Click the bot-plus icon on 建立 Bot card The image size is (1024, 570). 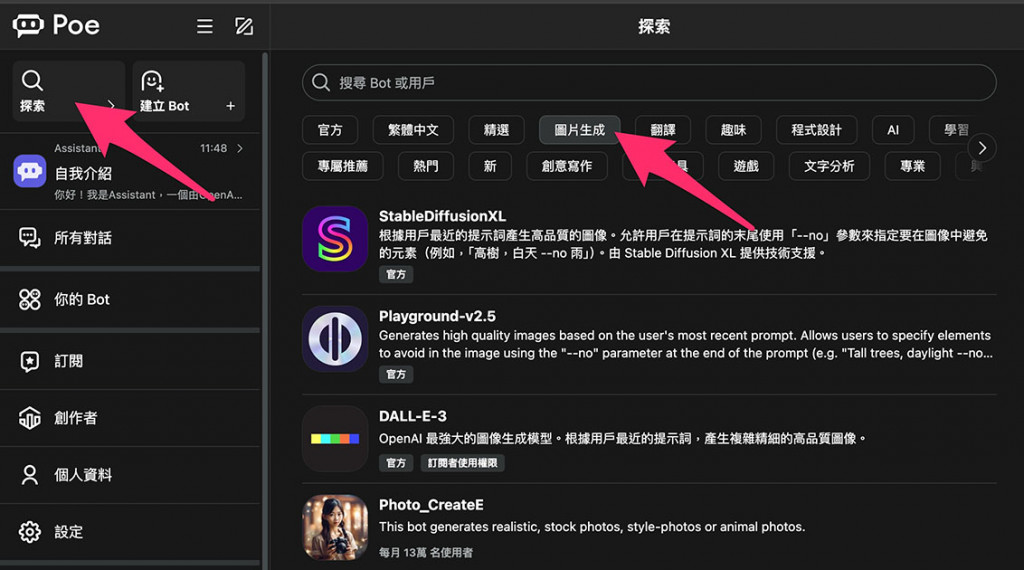152,81
